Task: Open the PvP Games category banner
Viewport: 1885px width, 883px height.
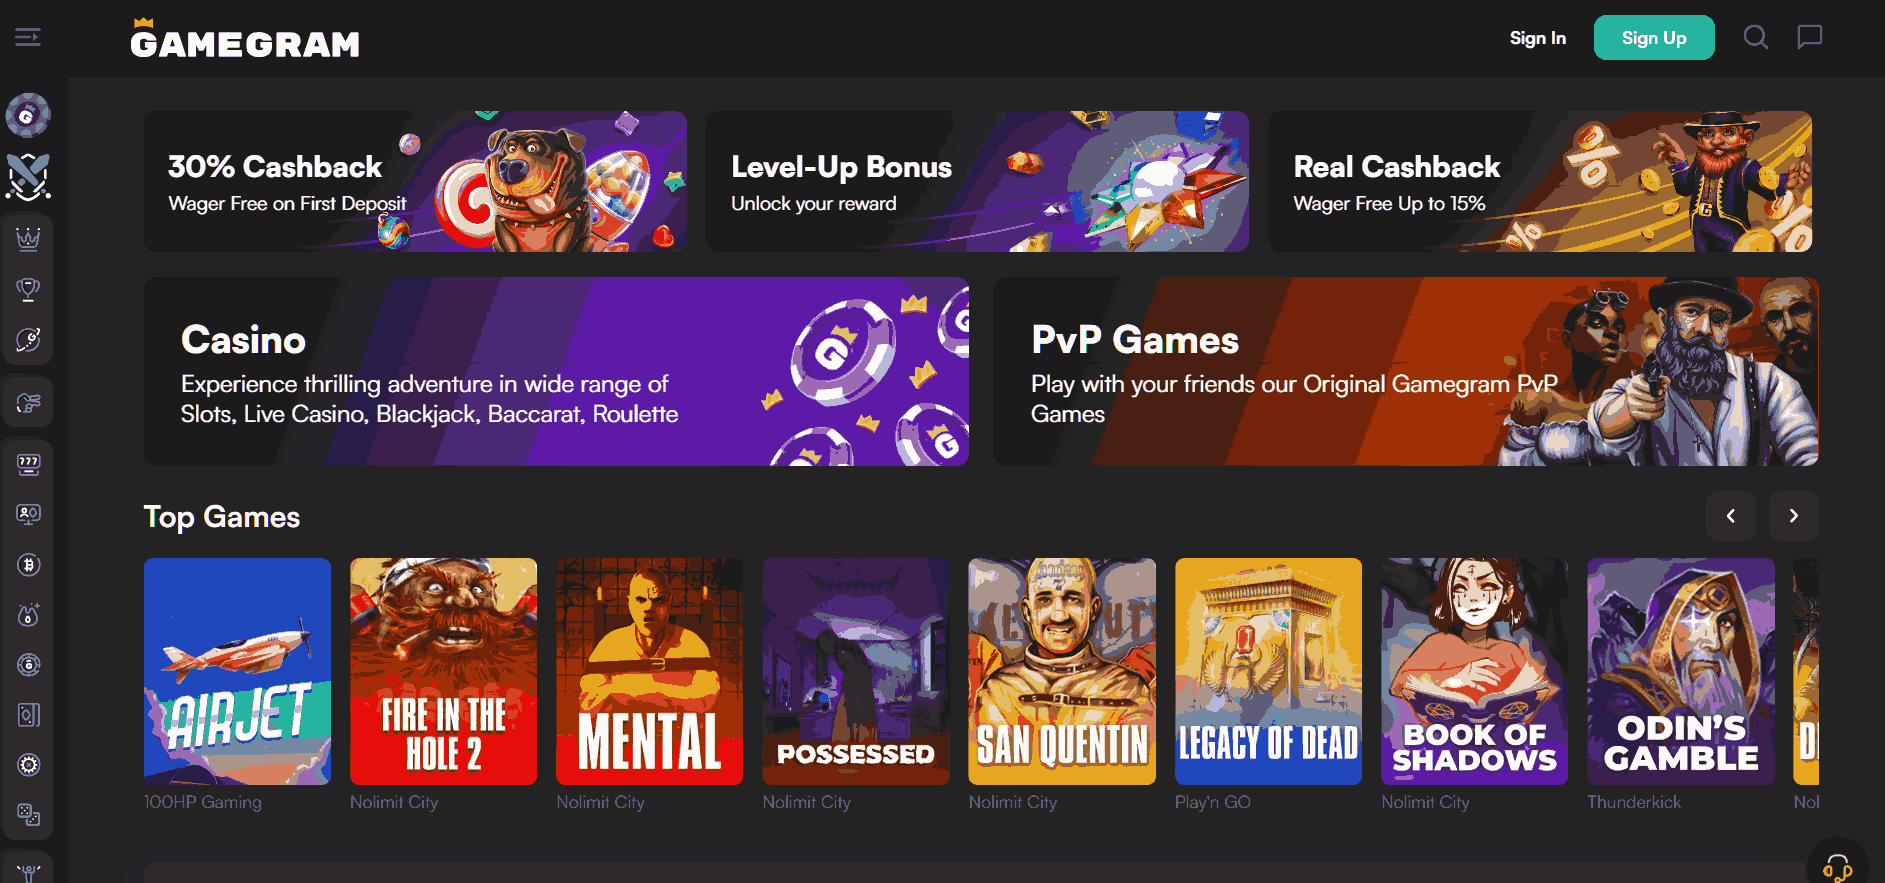Action: coord(1405,371)
